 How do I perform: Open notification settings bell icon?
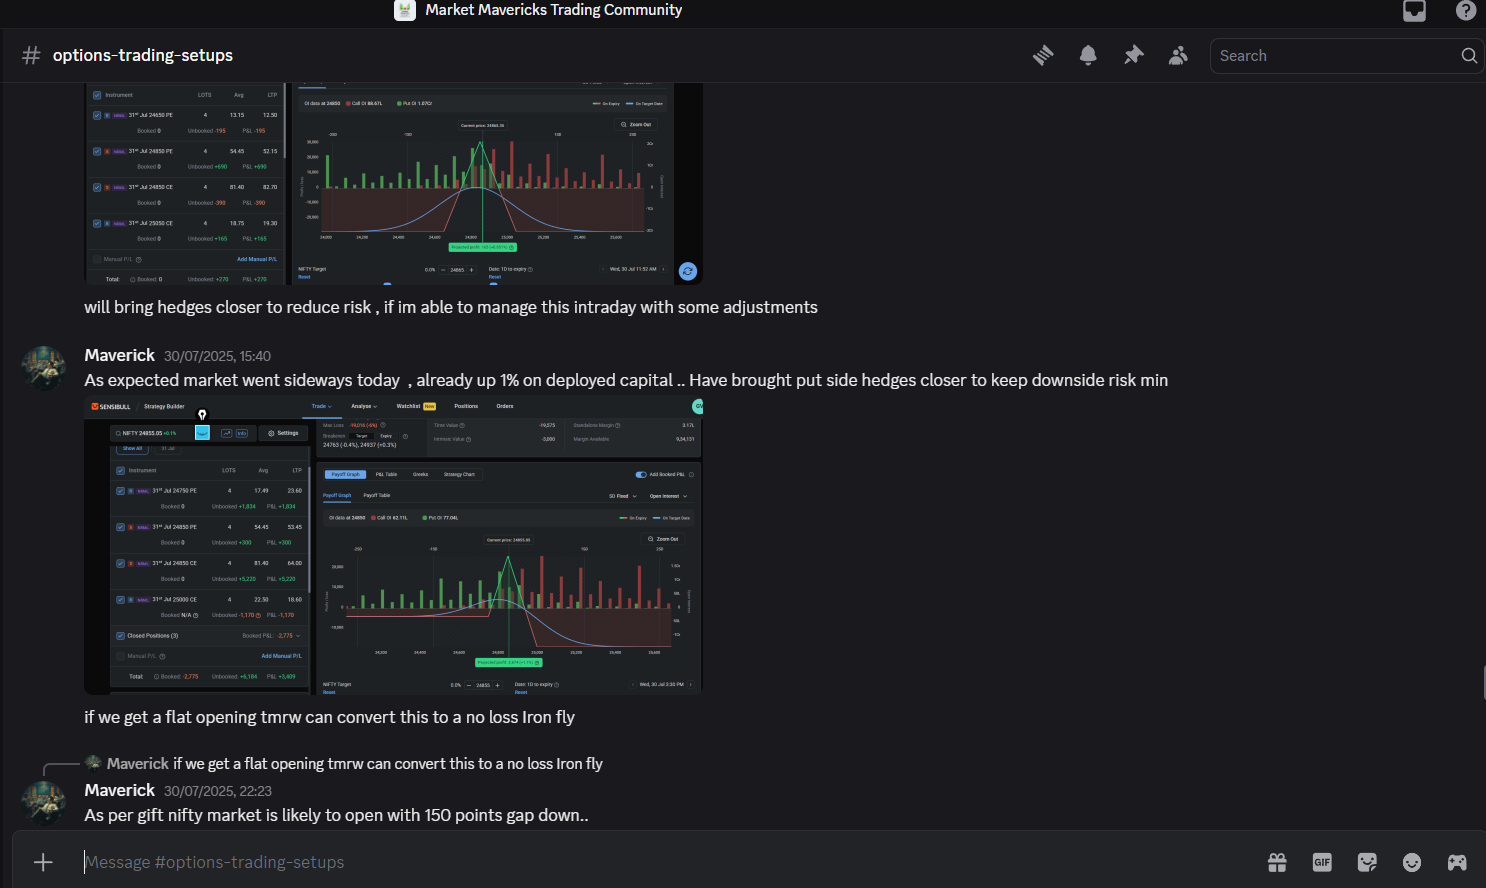[1088, 56]
